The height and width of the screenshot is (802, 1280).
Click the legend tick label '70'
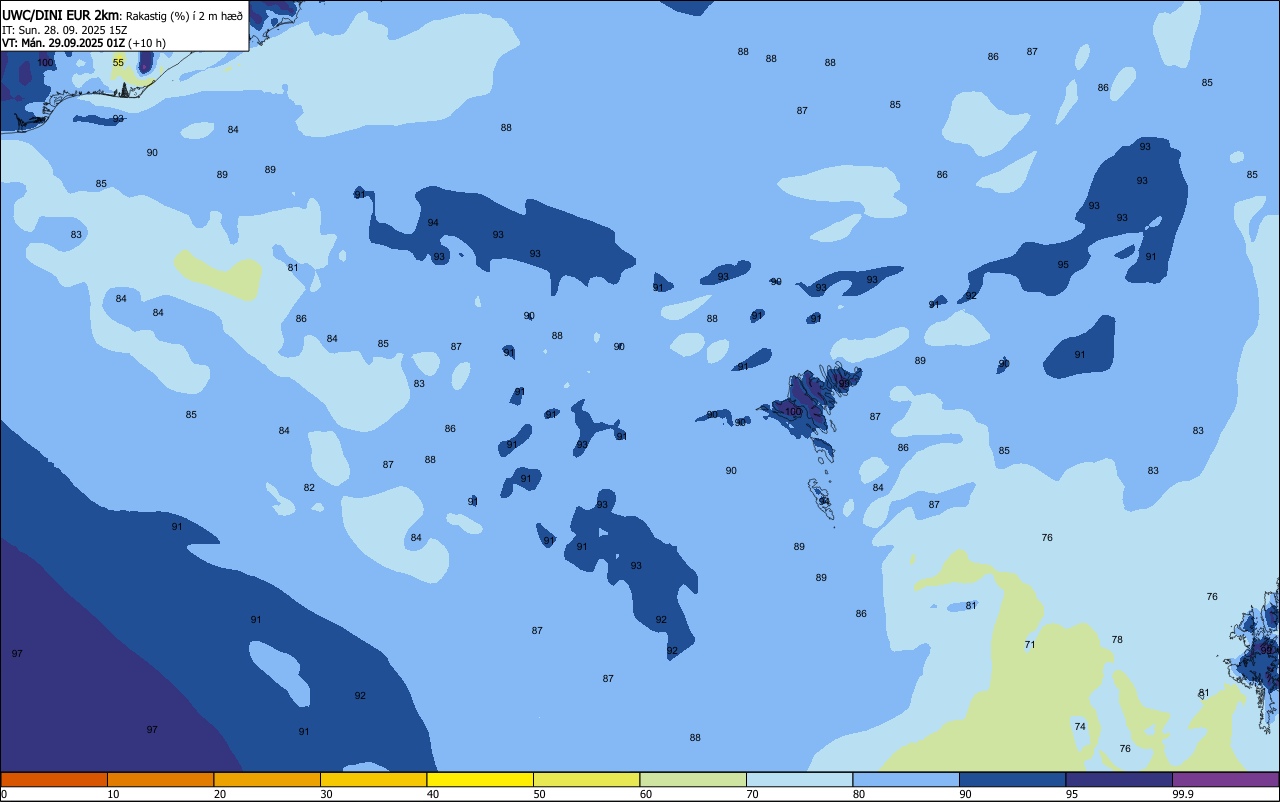753,794
